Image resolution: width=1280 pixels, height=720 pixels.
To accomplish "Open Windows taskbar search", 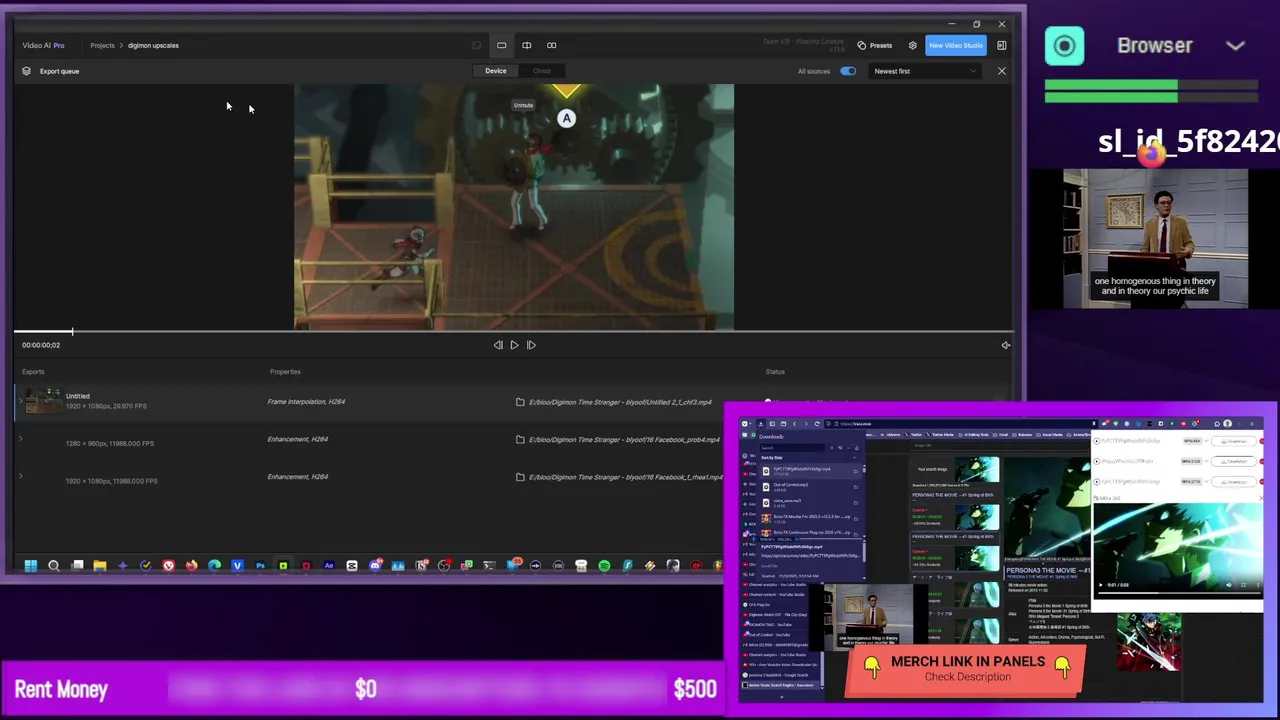I will (54, 566).
